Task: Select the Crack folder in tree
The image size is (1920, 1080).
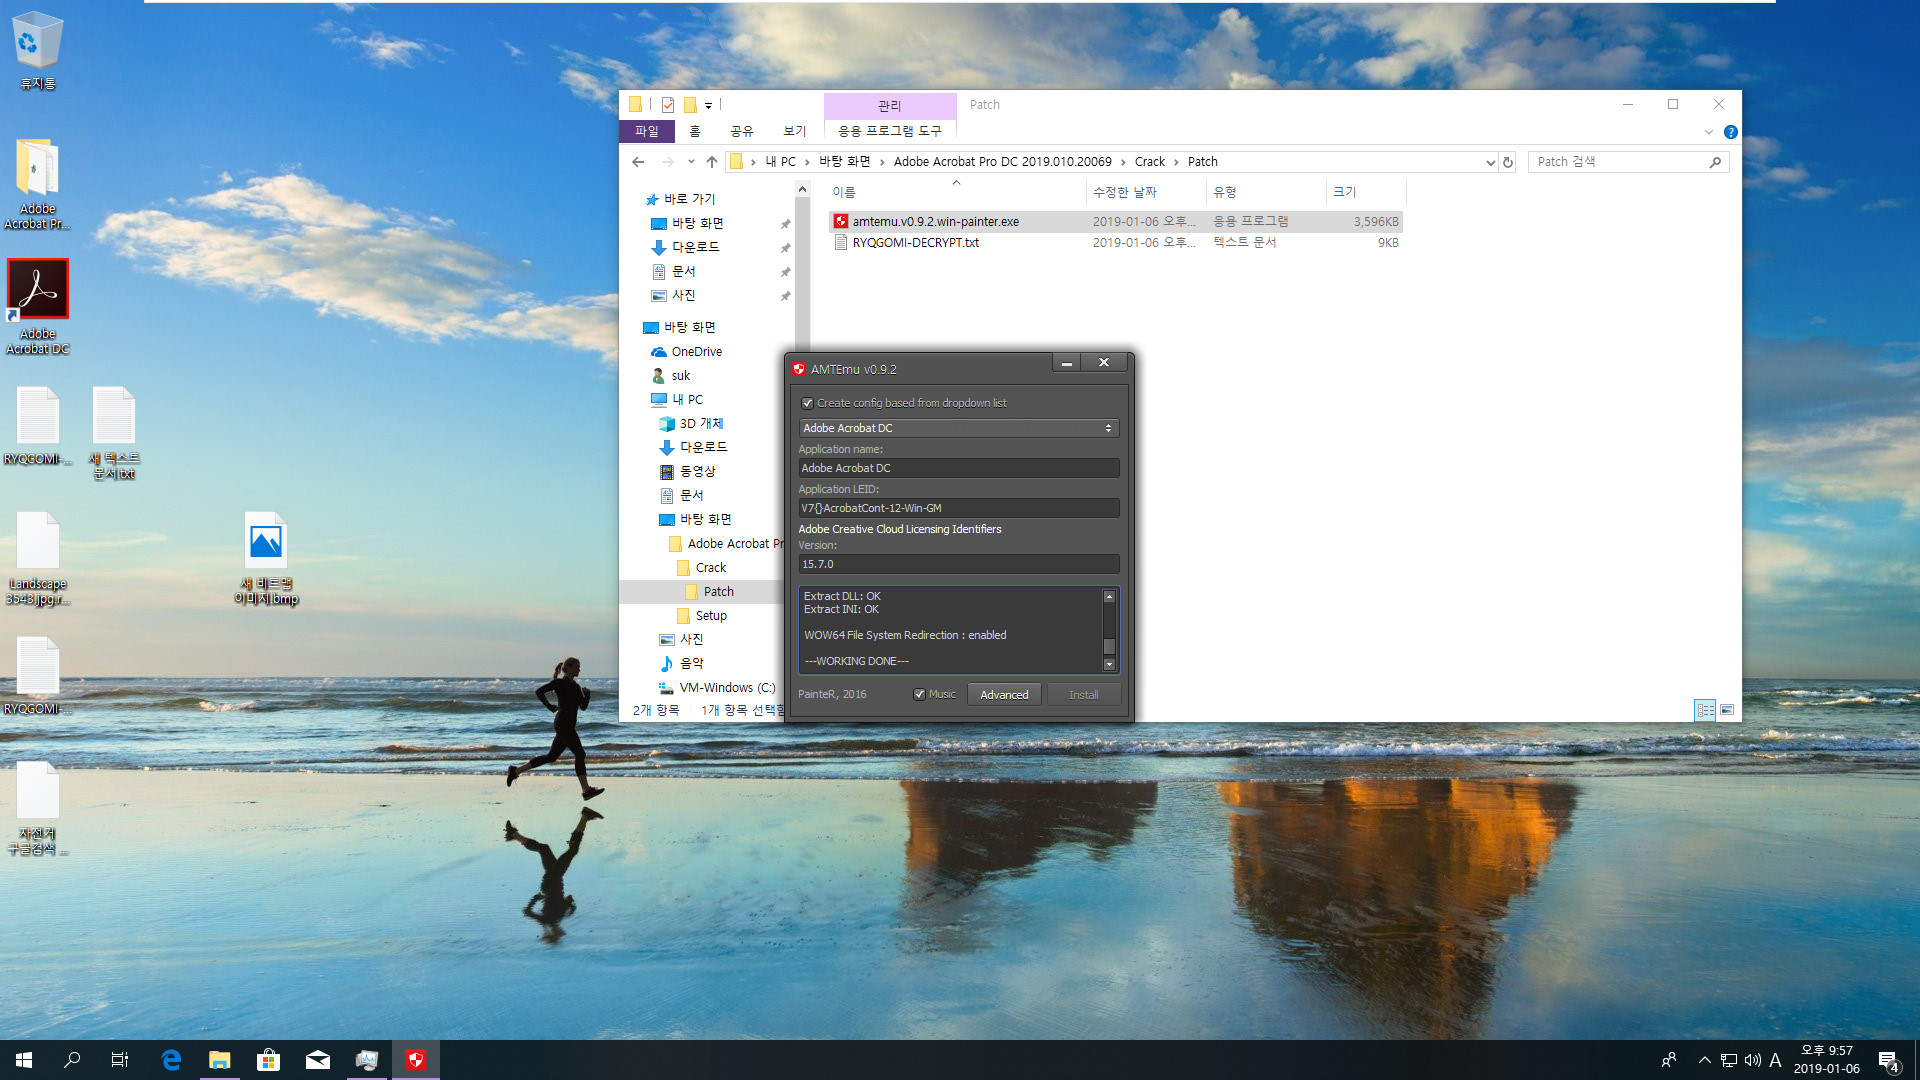Action: (711, 568)
